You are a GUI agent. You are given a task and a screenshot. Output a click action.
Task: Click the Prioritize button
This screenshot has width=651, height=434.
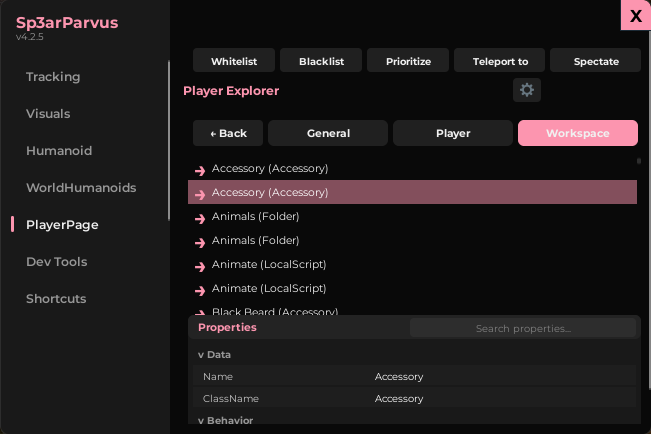coord(408,60)
